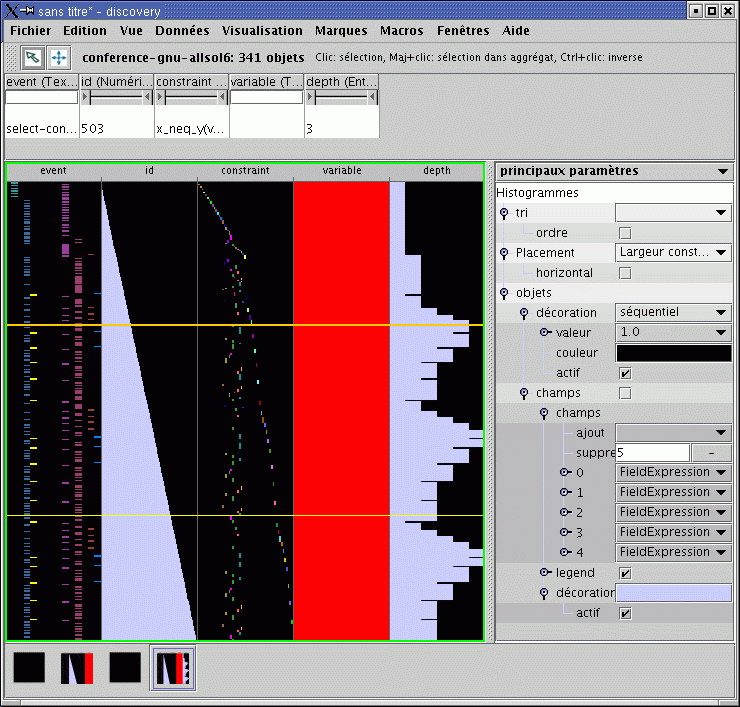The width and height of the screenshot is (740, 707).
Task: Open the Macros menu
Action: 401,31
